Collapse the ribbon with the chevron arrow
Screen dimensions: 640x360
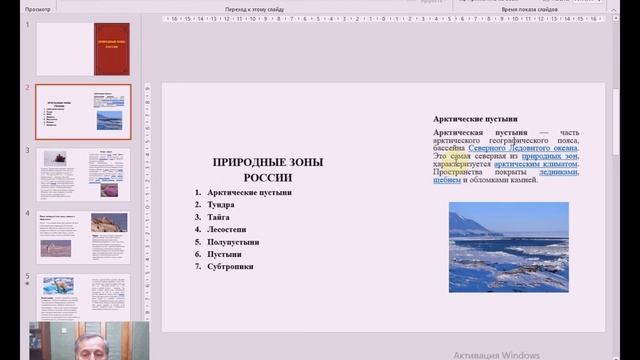(614, 10)
